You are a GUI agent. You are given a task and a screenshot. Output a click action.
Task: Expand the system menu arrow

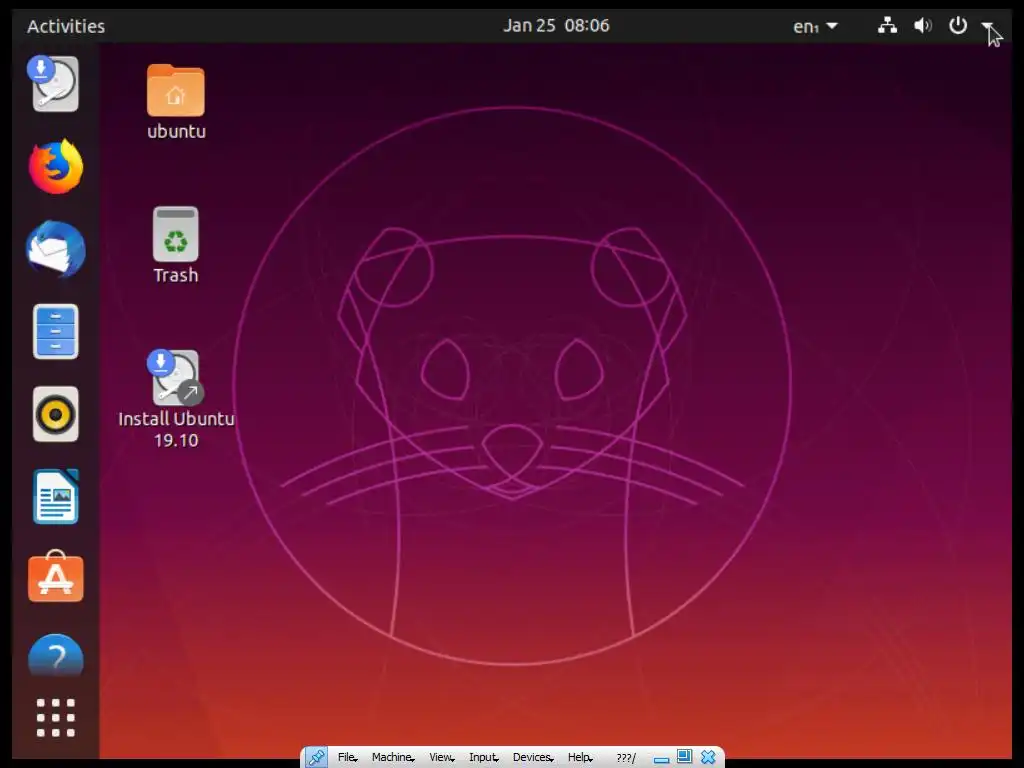click(x=987, y=25)
